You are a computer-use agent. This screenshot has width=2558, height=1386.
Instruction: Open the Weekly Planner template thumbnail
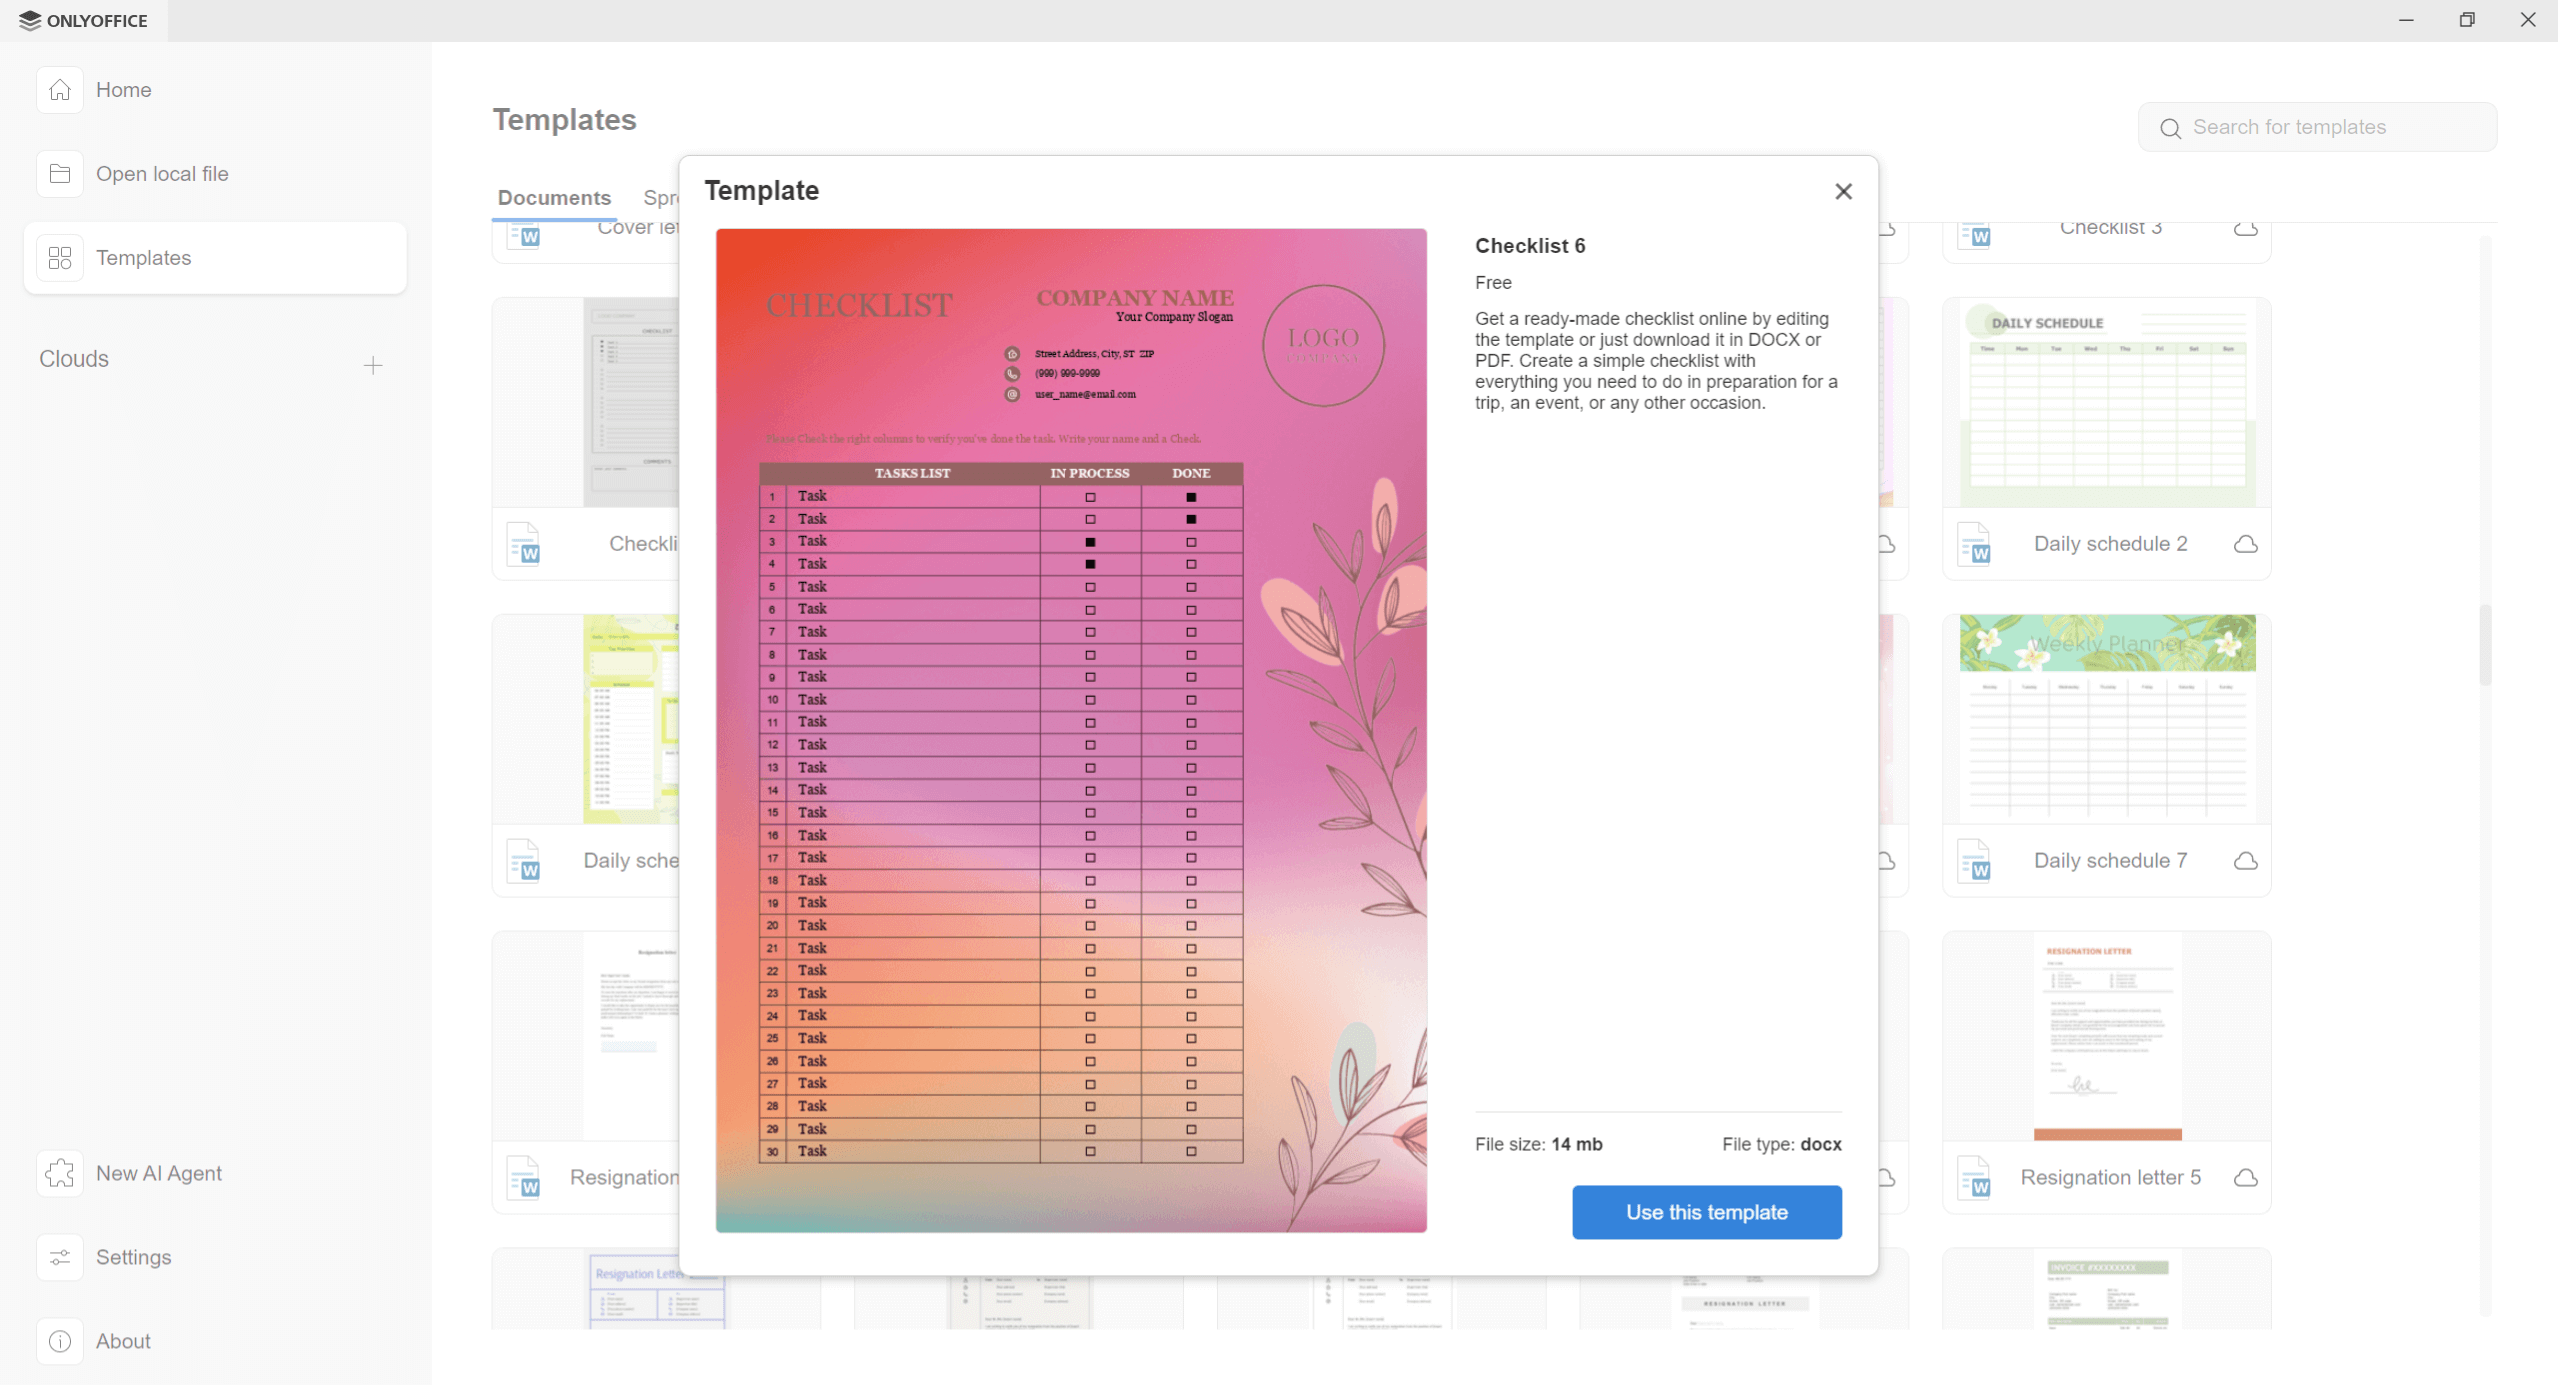pos(2106,719)
